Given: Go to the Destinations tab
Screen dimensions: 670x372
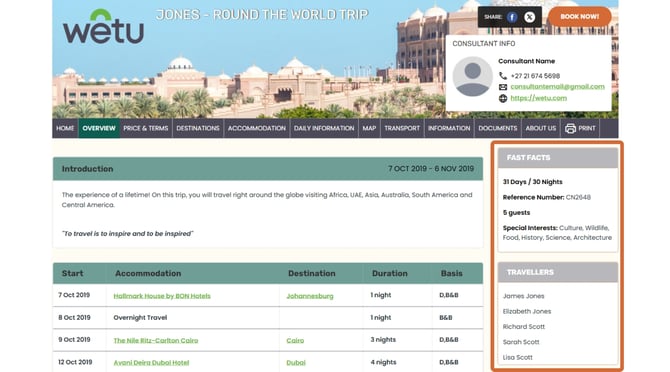Looking at the screenshot, I should pyautogui.click(x=198, y=128).
